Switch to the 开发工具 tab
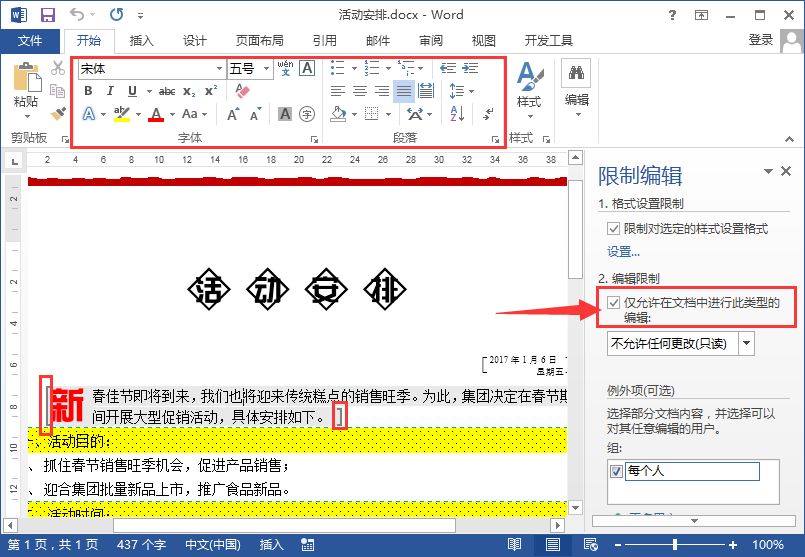The image size is (805, 557). [x=548, y=41]
